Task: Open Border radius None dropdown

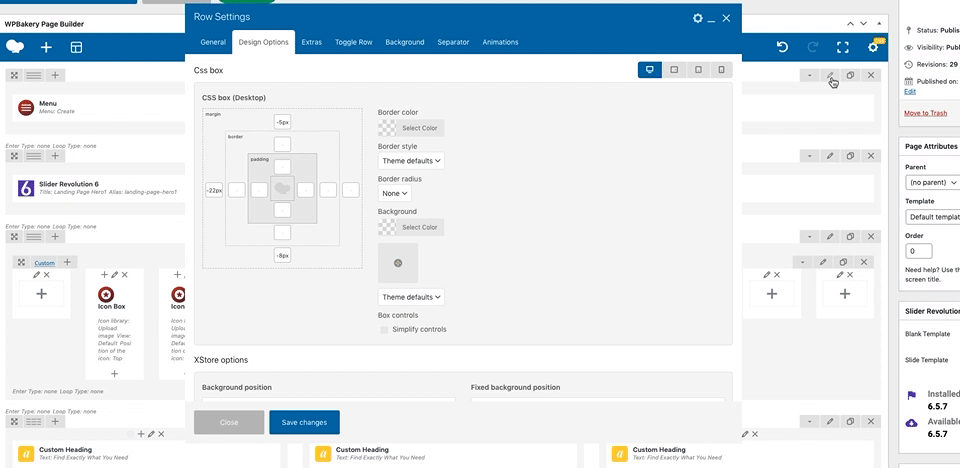Action: pos(394,194)
